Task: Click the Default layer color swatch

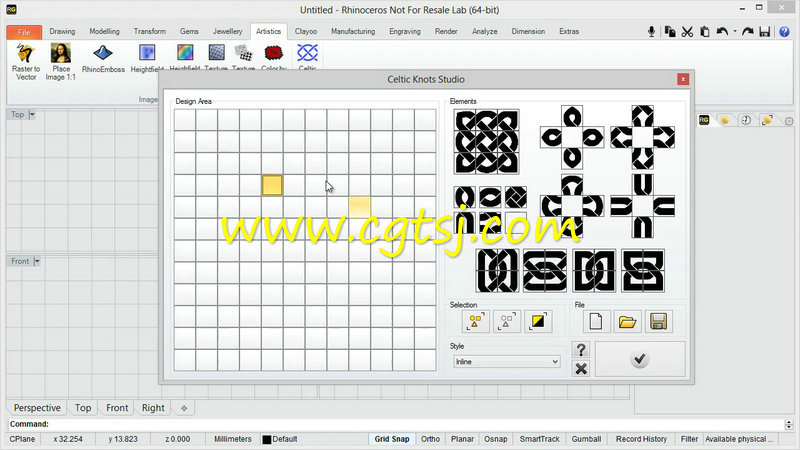Action: [x=267, y=439]
